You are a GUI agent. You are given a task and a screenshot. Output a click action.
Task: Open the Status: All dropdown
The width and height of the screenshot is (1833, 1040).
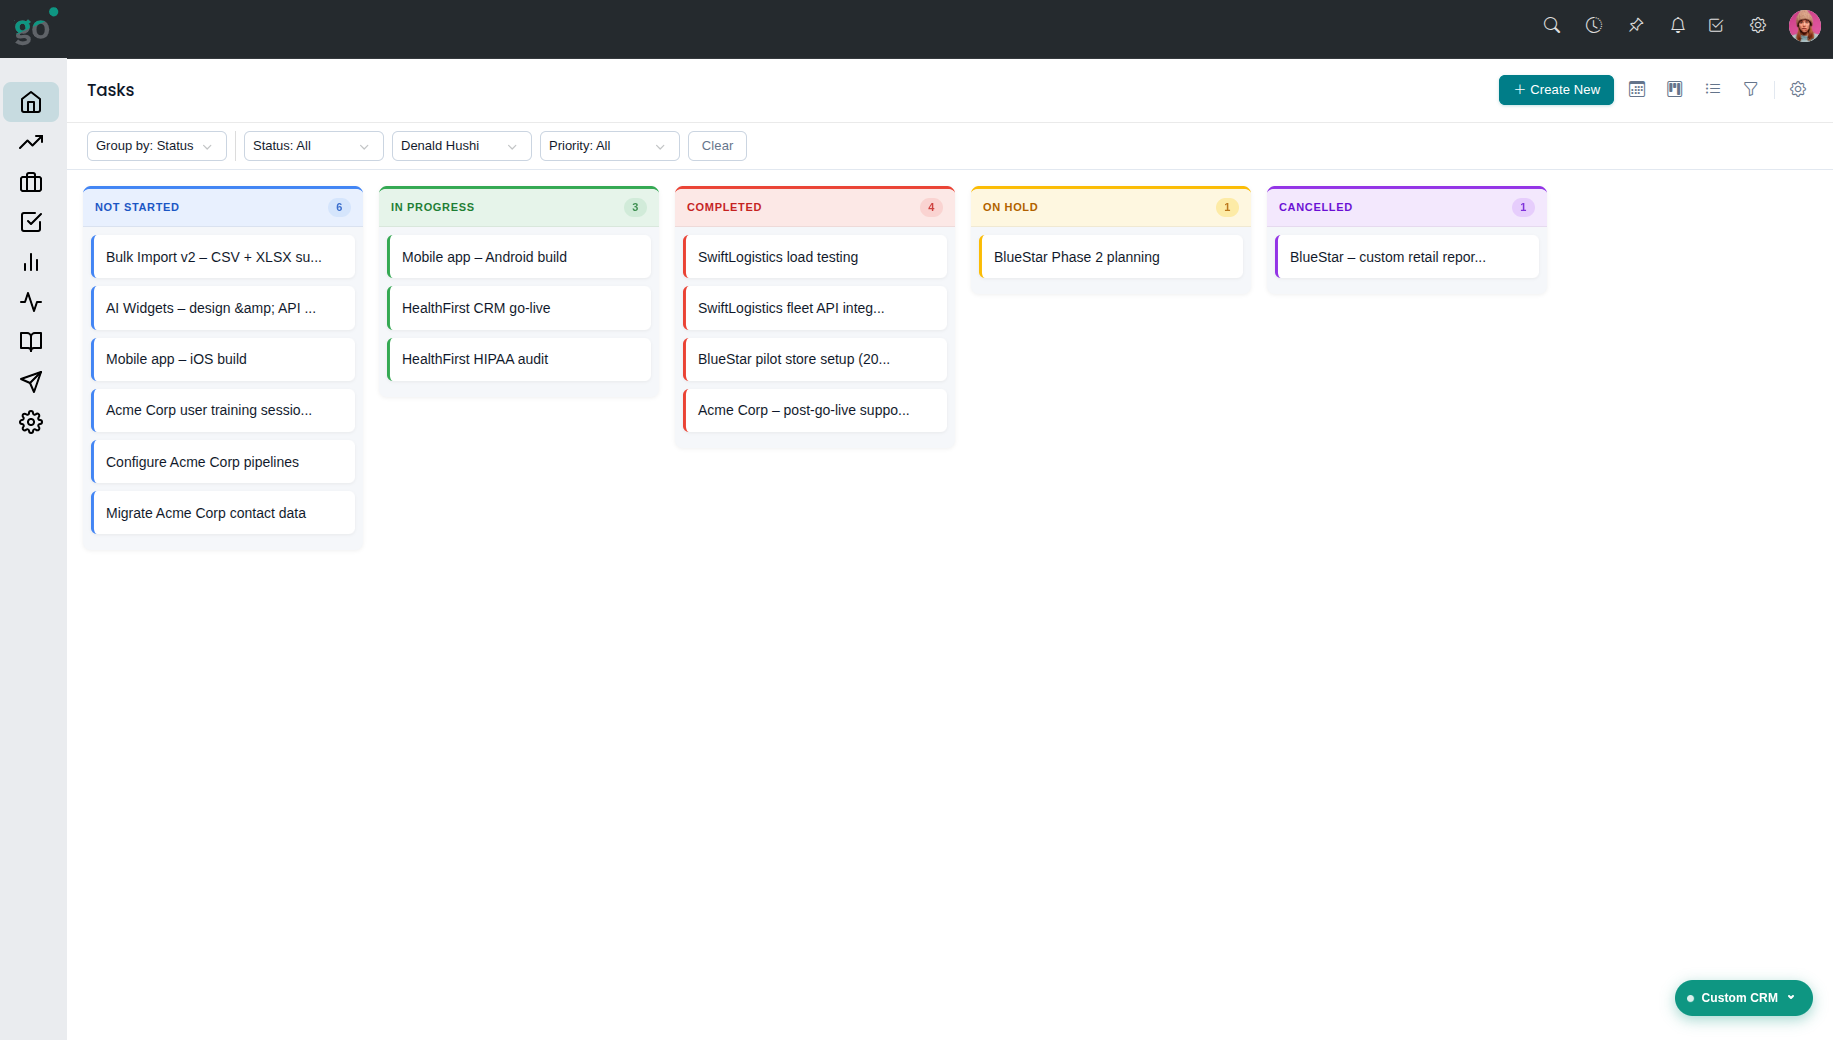(x=314, y=146)
